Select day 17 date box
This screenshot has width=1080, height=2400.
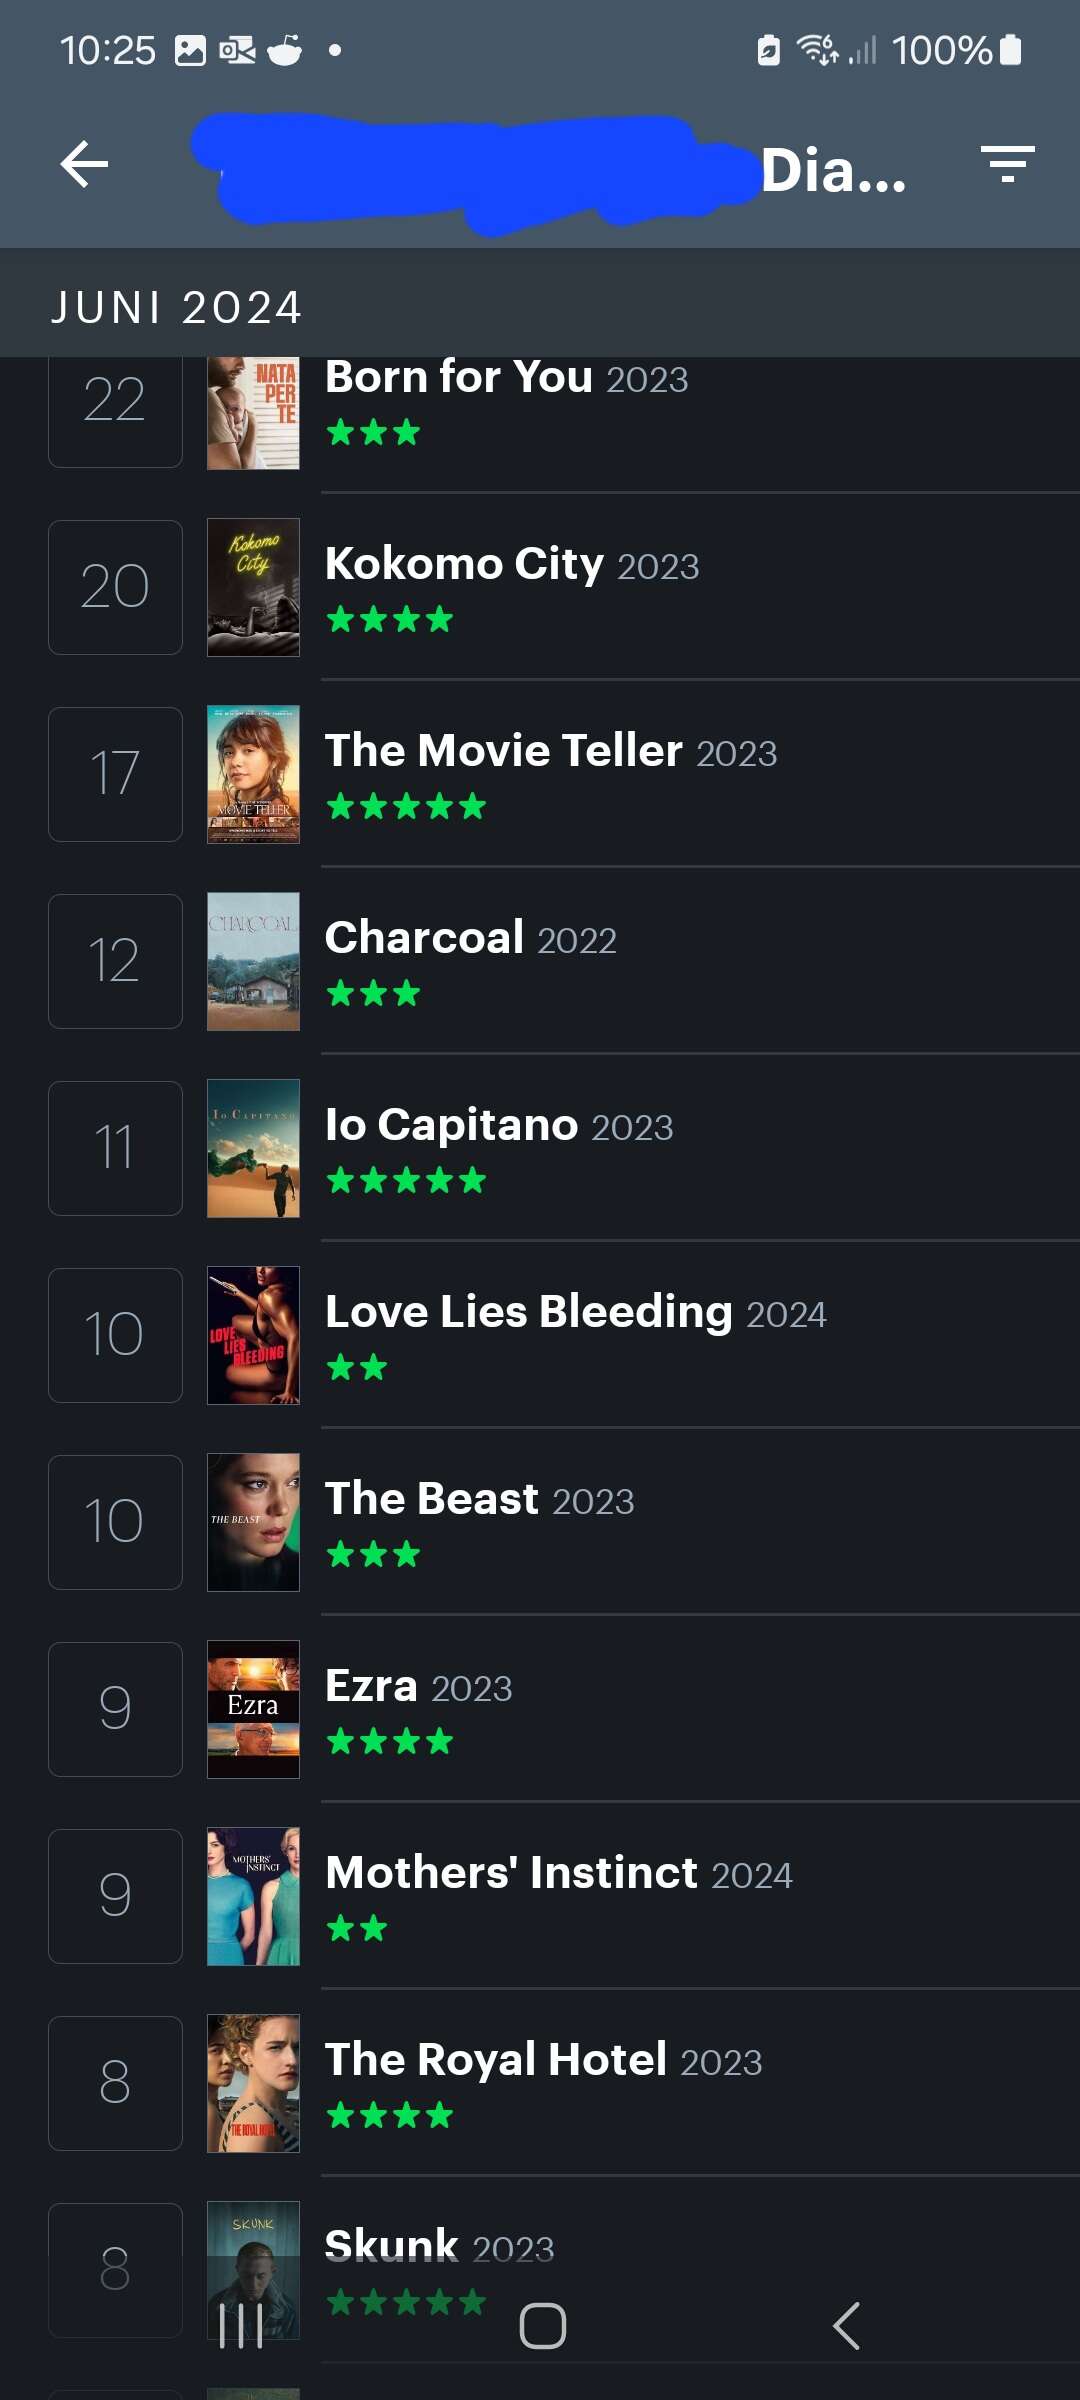point(115,774)
